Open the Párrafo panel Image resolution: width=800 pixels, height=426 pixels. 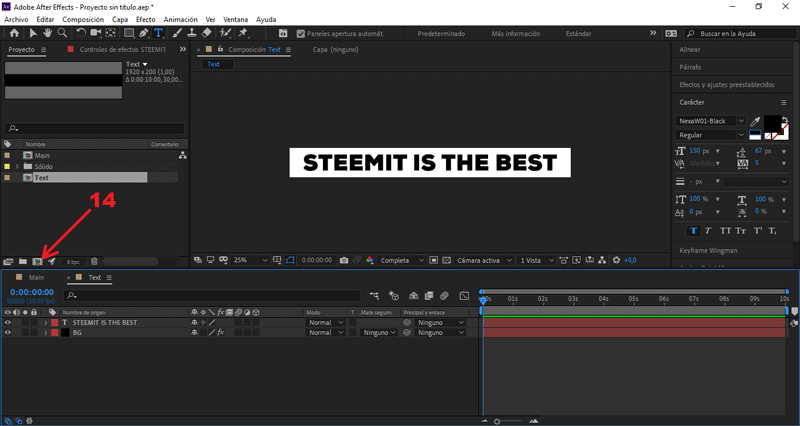pyautogui.click(x=691, y=67)
